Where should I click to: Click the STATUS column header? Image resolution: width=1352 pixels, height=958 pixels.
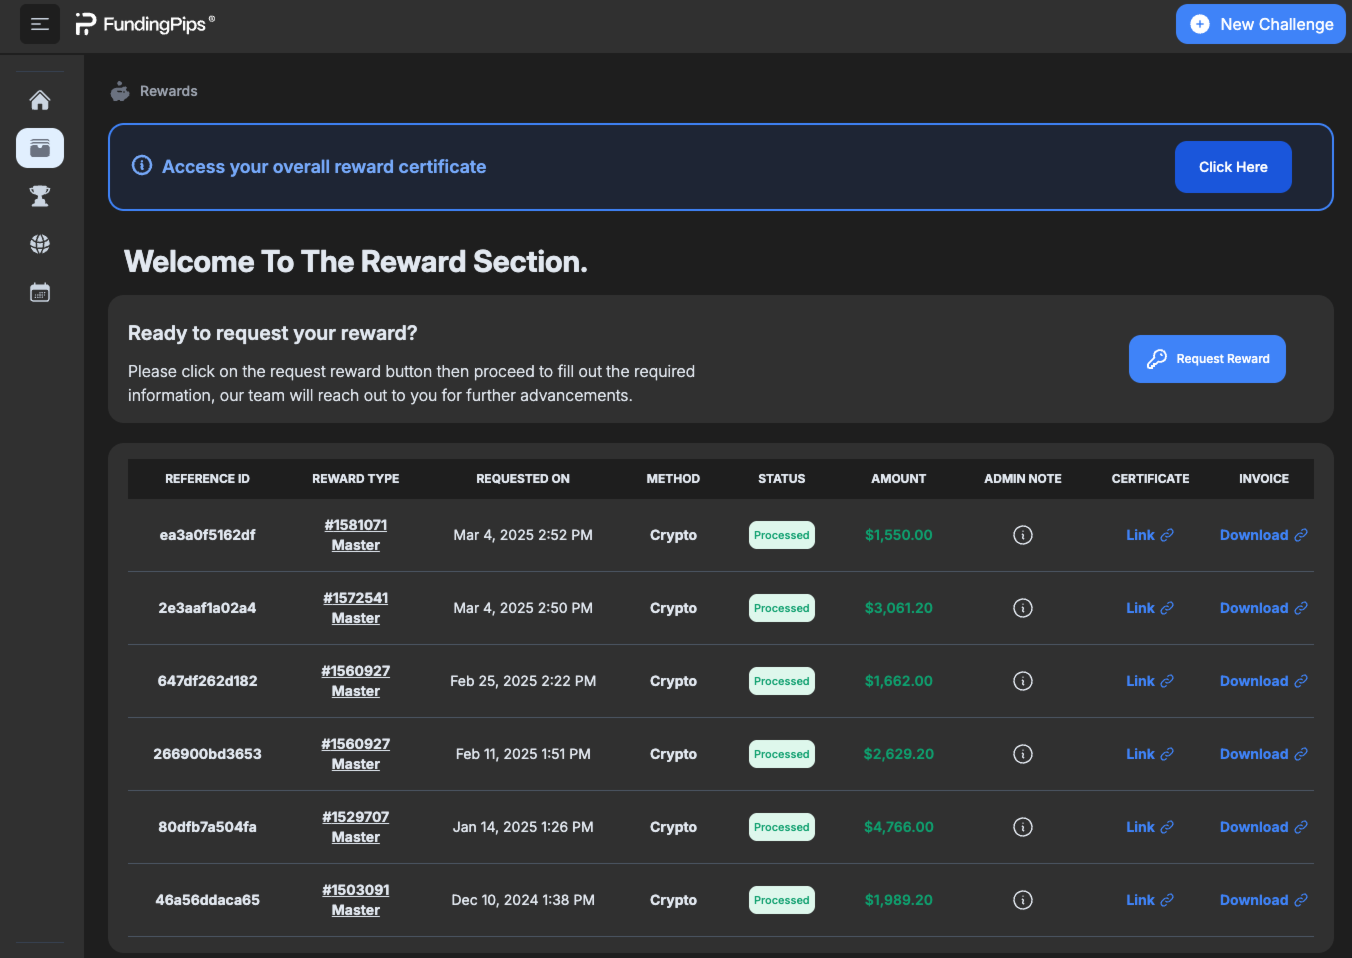coord(782,479)
